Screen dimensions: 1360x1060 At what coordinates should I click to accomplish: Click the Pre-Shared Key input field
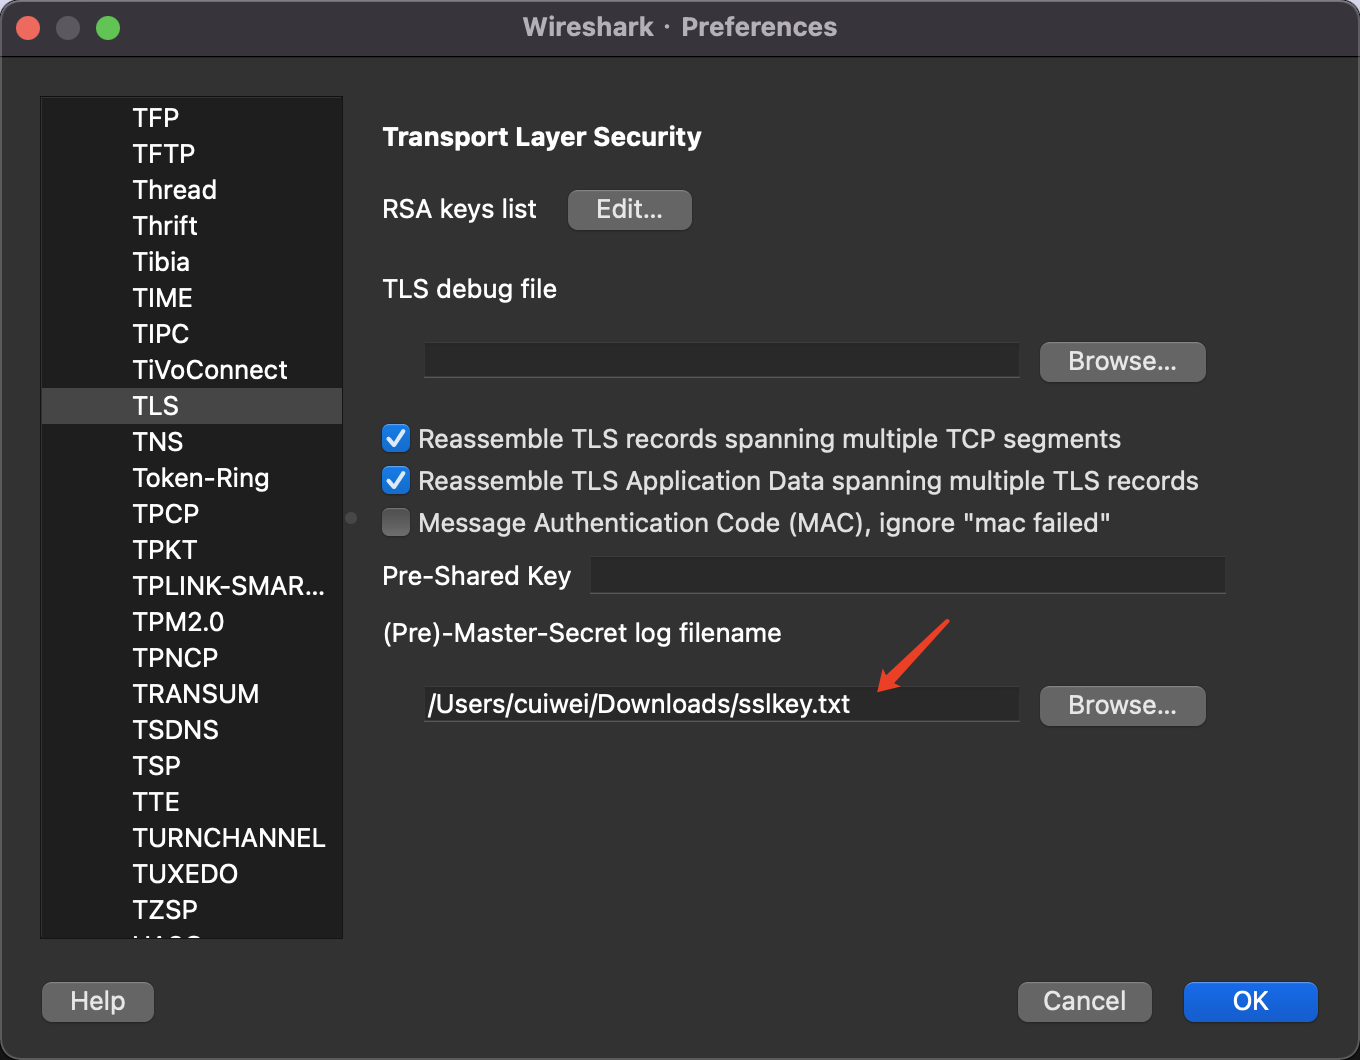click(x=908, y=575)
